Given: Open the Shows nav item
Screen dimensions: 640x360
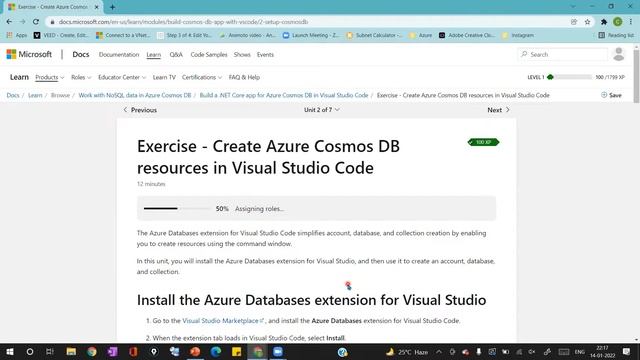Looking at the screenshot, I should (x=242, y=55).
